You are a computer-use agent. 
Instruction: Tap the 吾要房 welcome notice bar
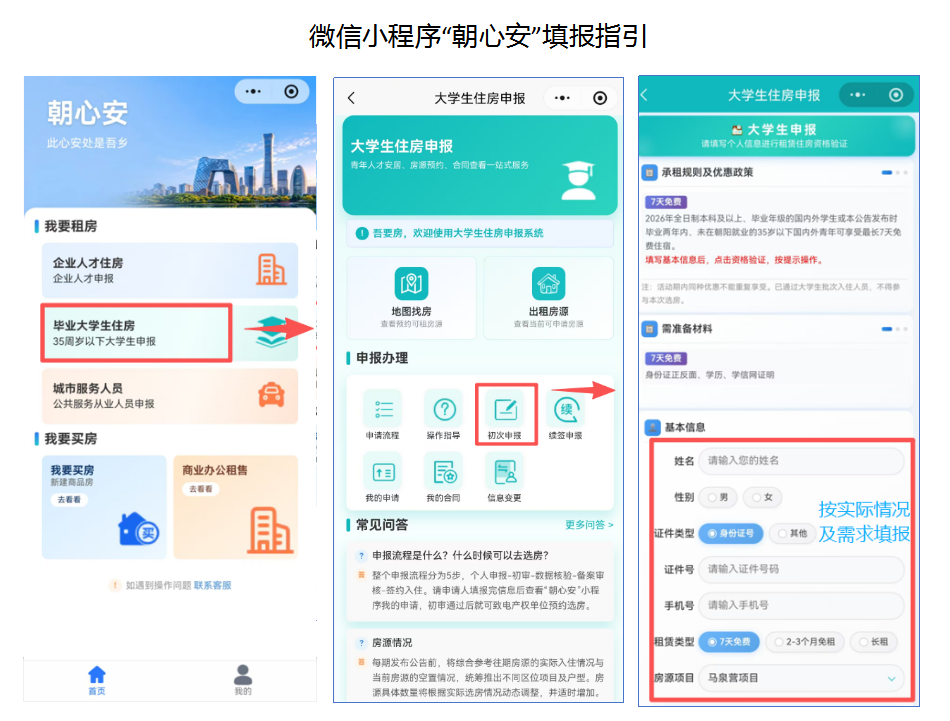pos(480,233)
